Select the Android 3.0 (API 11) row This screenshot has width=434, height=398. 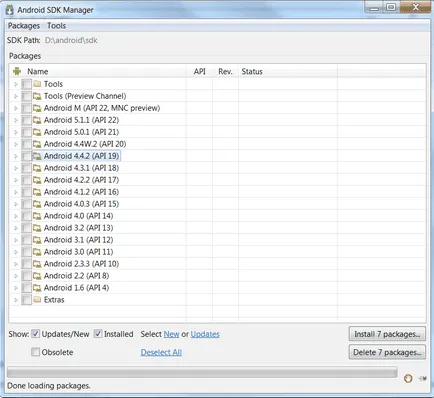click(78, 252)
